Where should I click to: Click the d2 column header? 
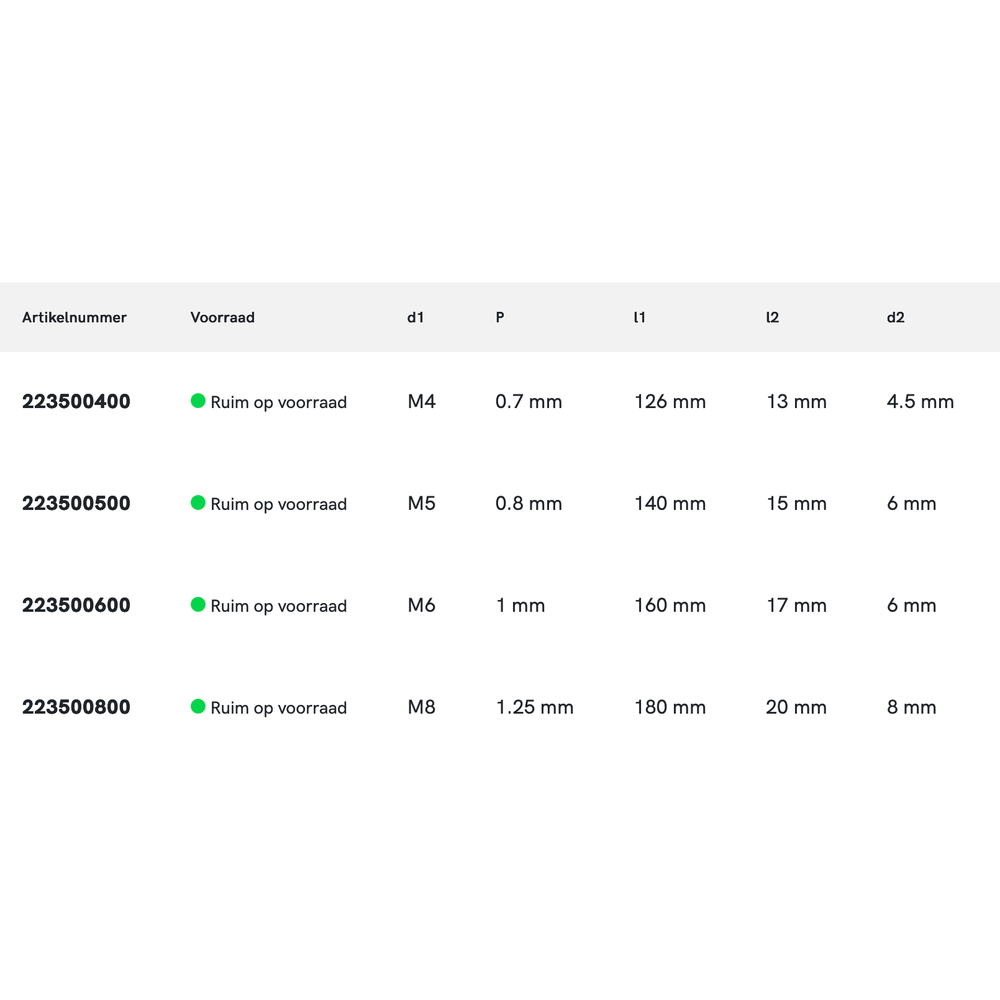(x=895, y=318)
